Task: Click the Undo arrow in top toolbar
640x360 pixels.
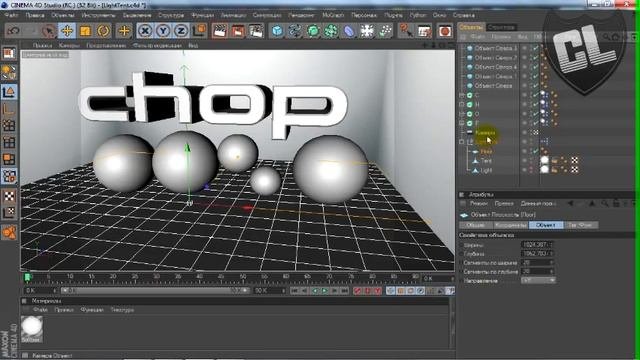Action: [x=14, y=31]
